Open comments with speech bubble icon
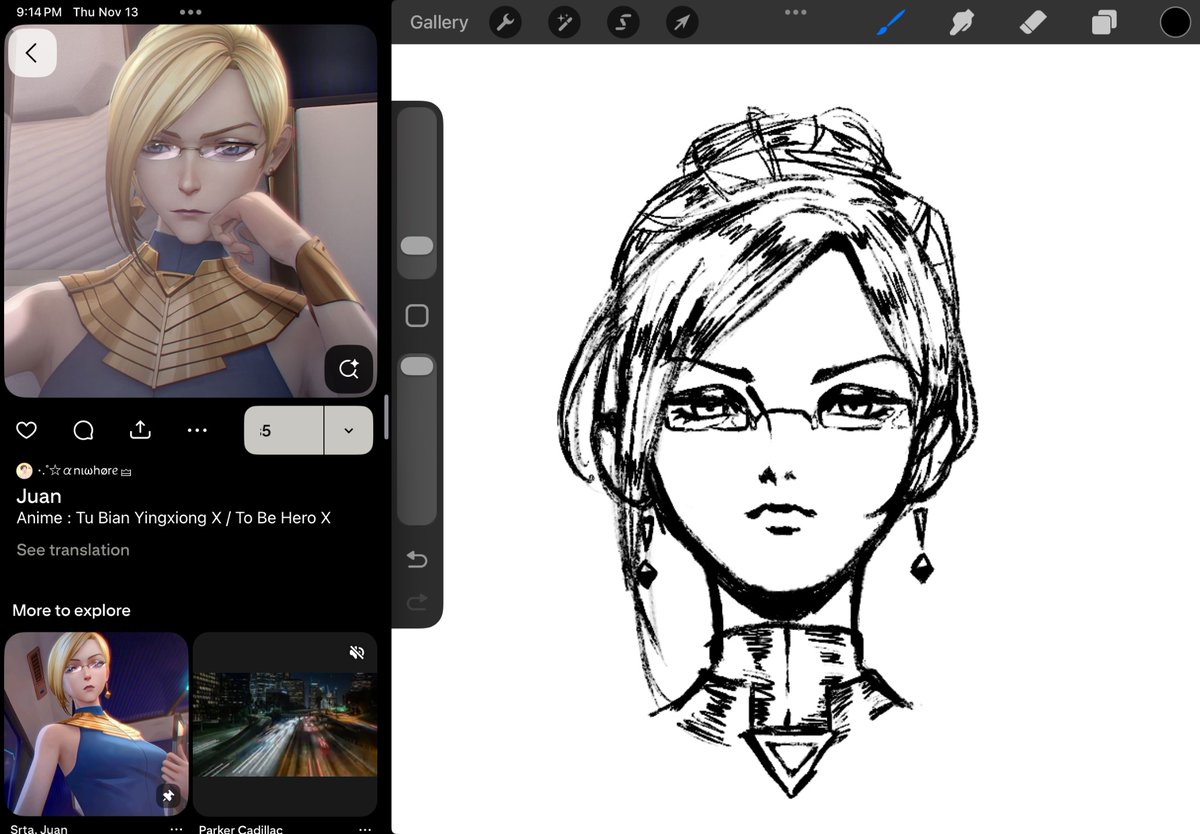The image size is (1200, 834). coord(84,430)
